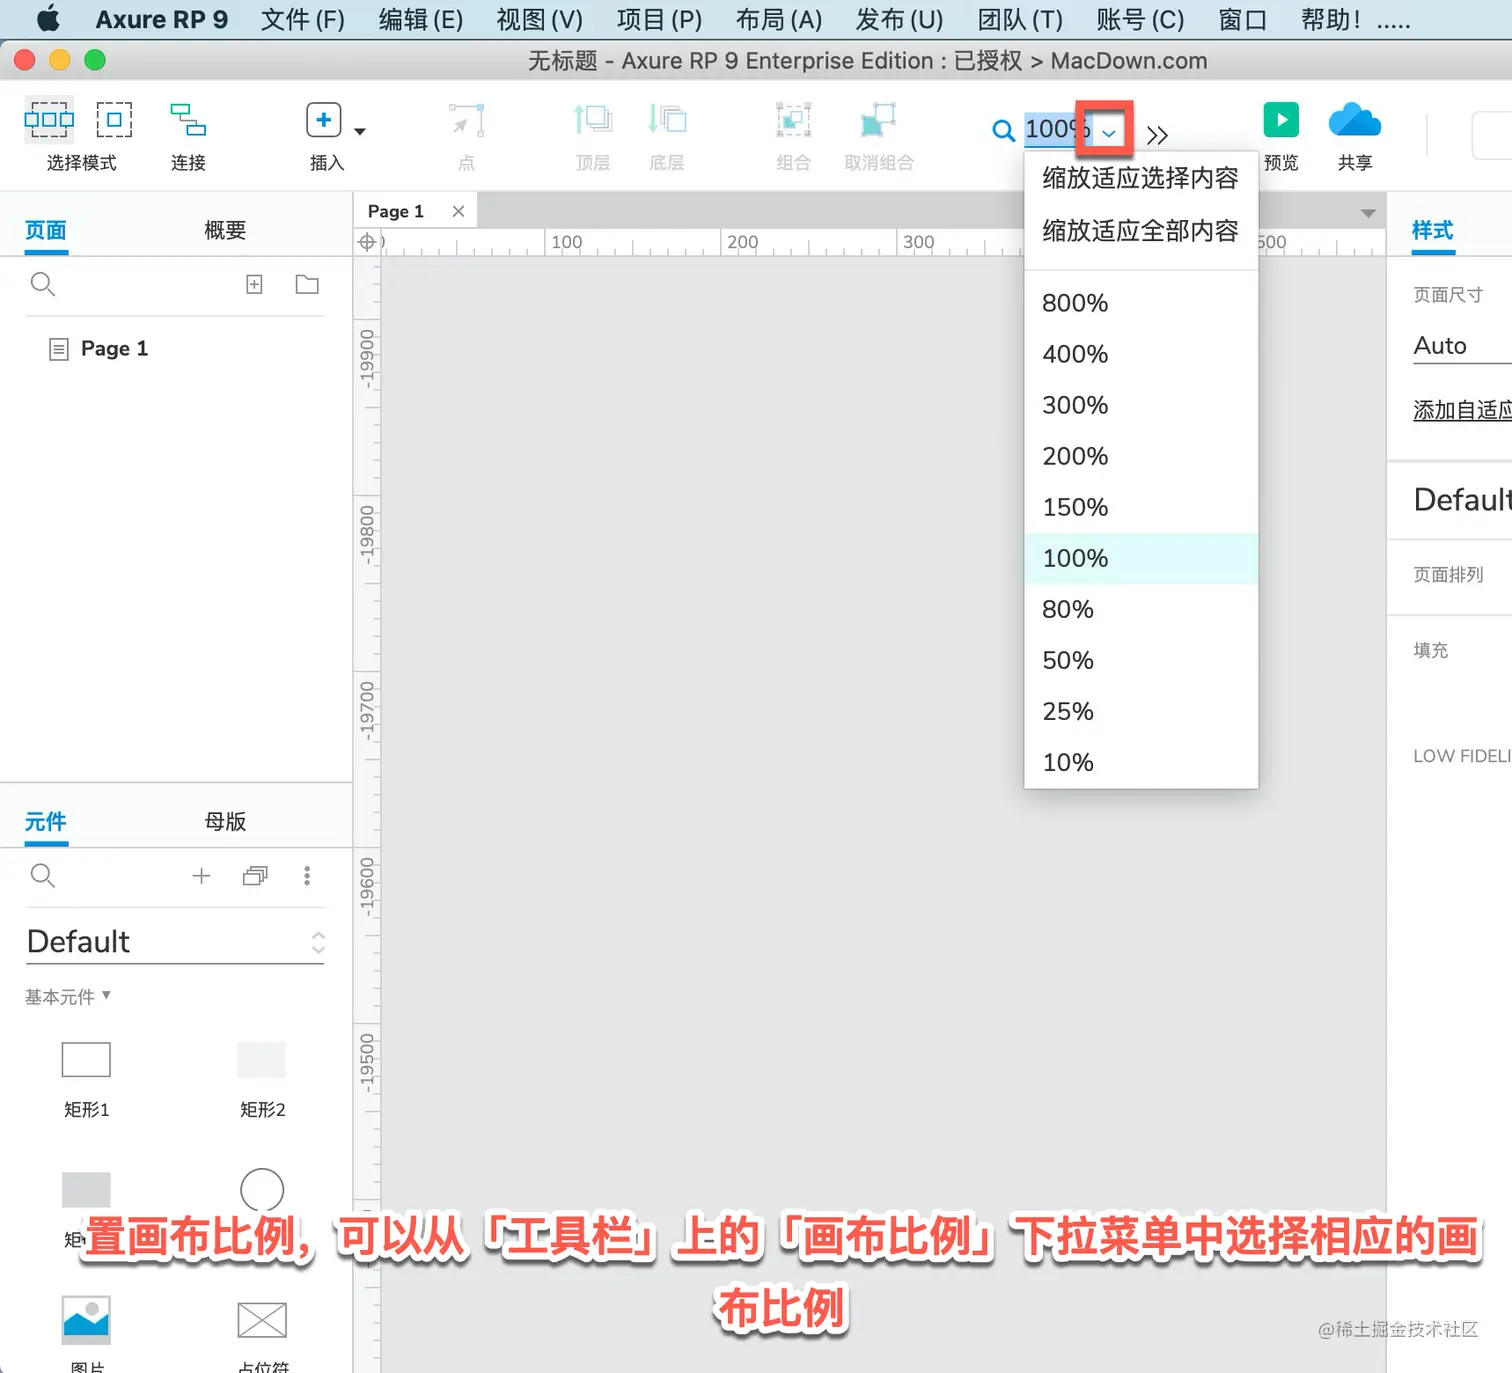Select the ellipse widget
Viewport: 1512px width, 1373px height.
point(262,1190)
